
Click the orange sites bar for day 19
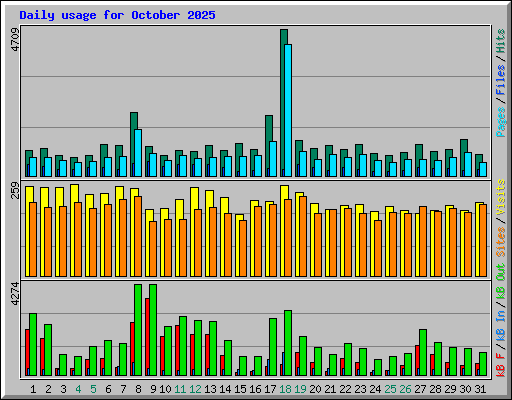[x=303, y=236]
